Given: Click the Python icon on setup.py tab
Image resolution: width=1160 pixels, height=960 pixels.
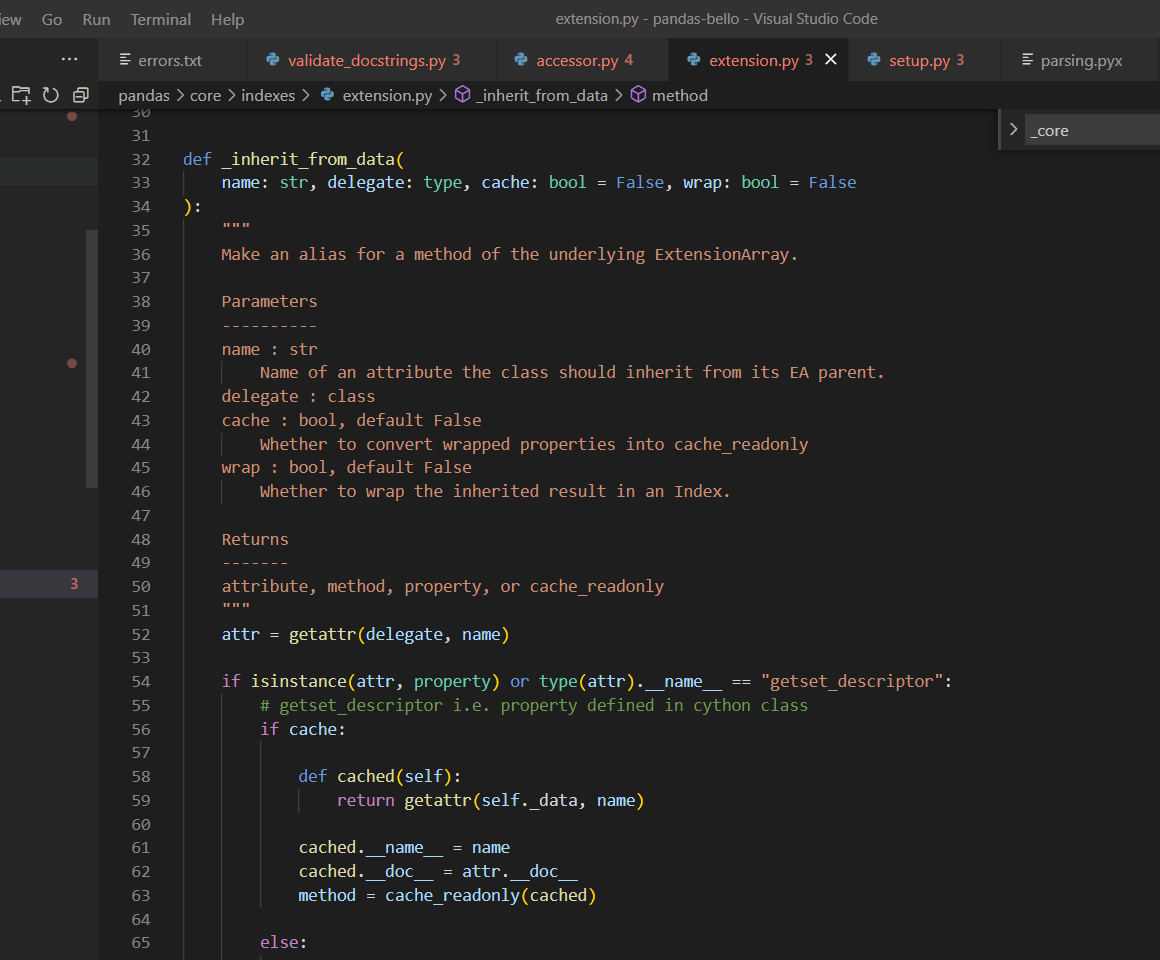Looking at the screenshot, I should point(874,59).
